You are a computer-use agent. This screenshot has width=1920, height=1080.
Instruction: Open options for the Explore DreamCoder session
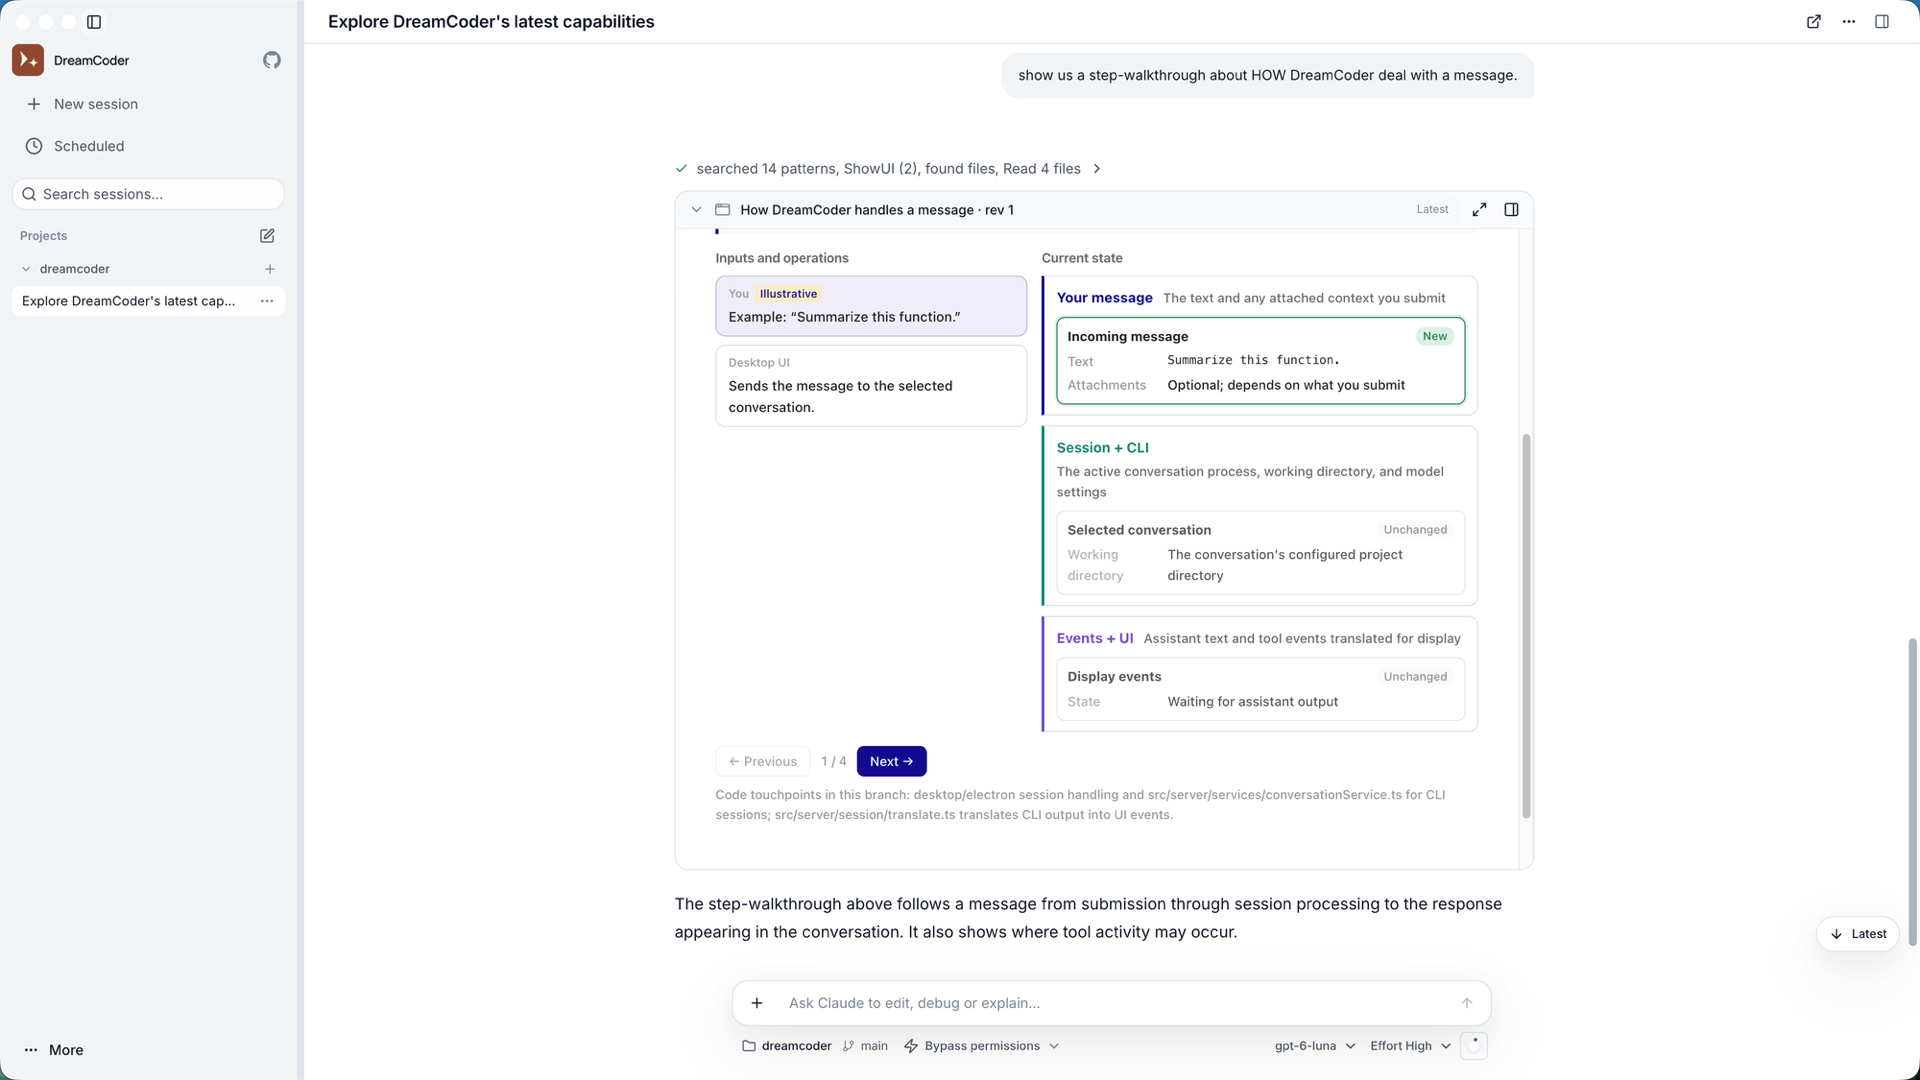267,301
